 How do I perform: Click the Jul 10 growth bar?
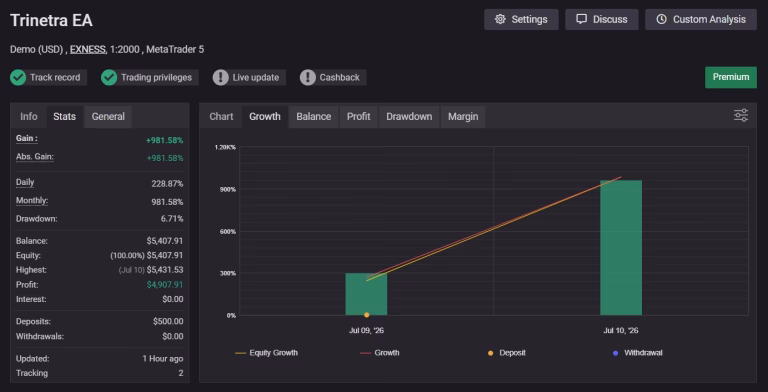621,247
